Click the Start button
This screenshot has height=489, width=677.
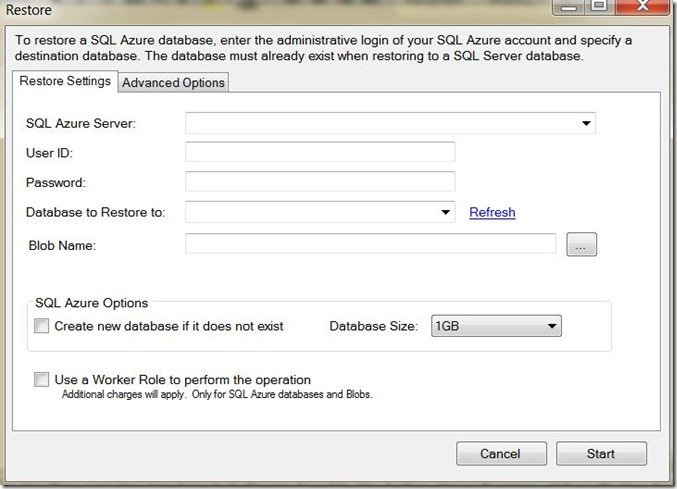tap(601, 454)
